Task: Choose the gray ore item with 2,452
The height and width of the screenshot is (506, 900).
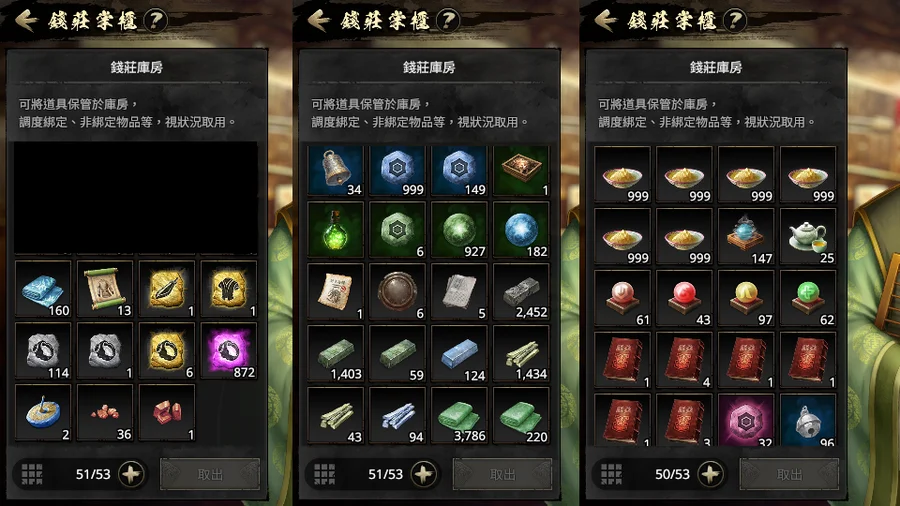Action: 521,291
